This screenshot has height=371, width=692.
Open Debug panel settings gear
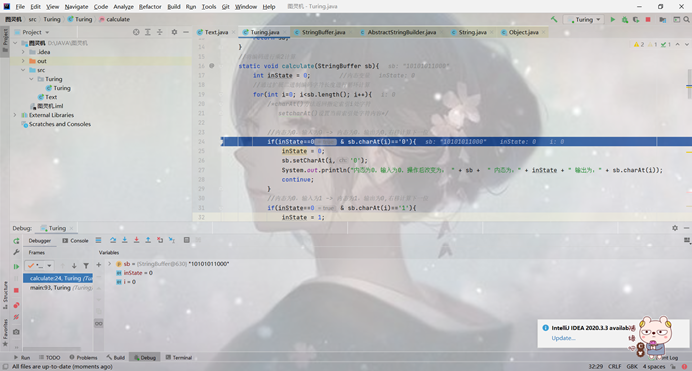[x=675, y=228]
